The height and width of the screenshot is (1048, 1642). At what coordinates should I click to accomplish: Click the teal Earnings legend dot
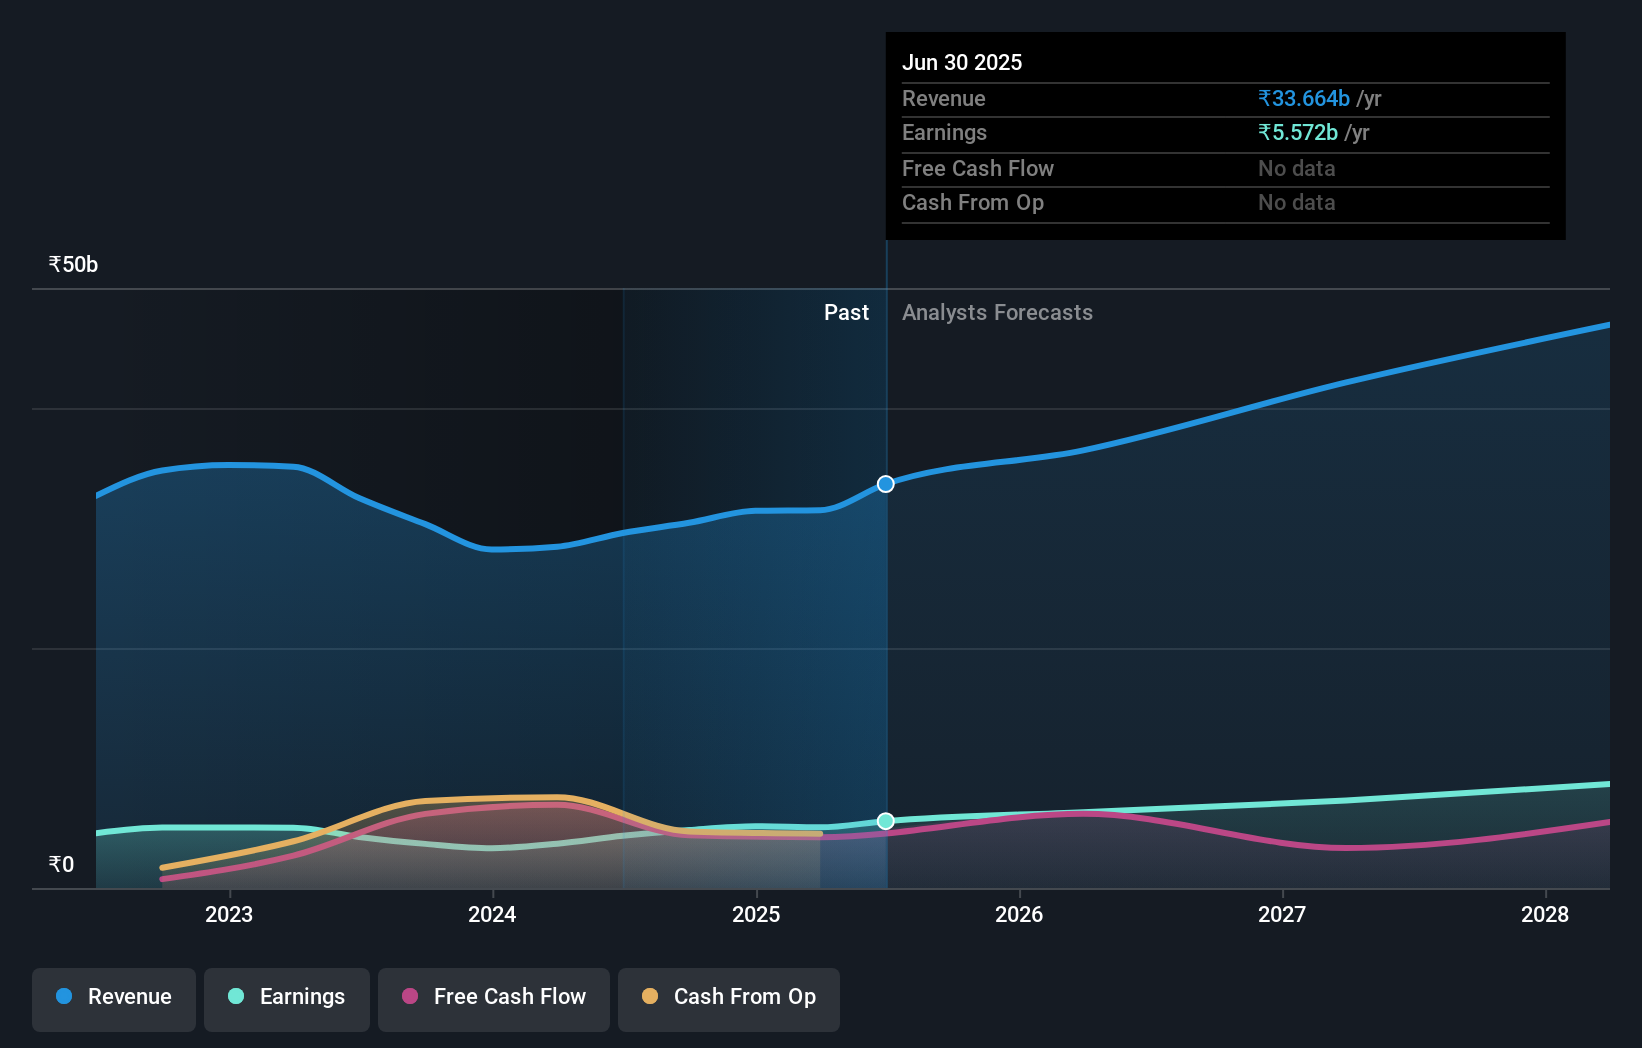(x=234, y=997)
